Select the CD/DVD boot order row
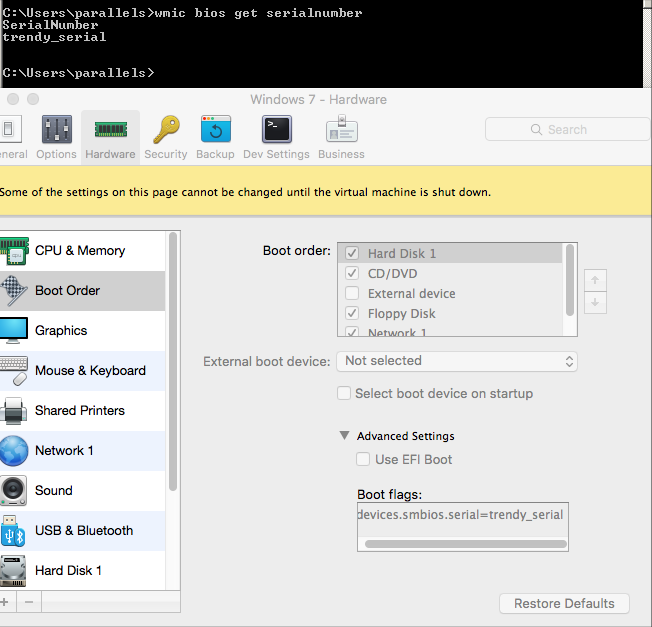The height and width of the screenshot is (627, 652). pos(450,273)
